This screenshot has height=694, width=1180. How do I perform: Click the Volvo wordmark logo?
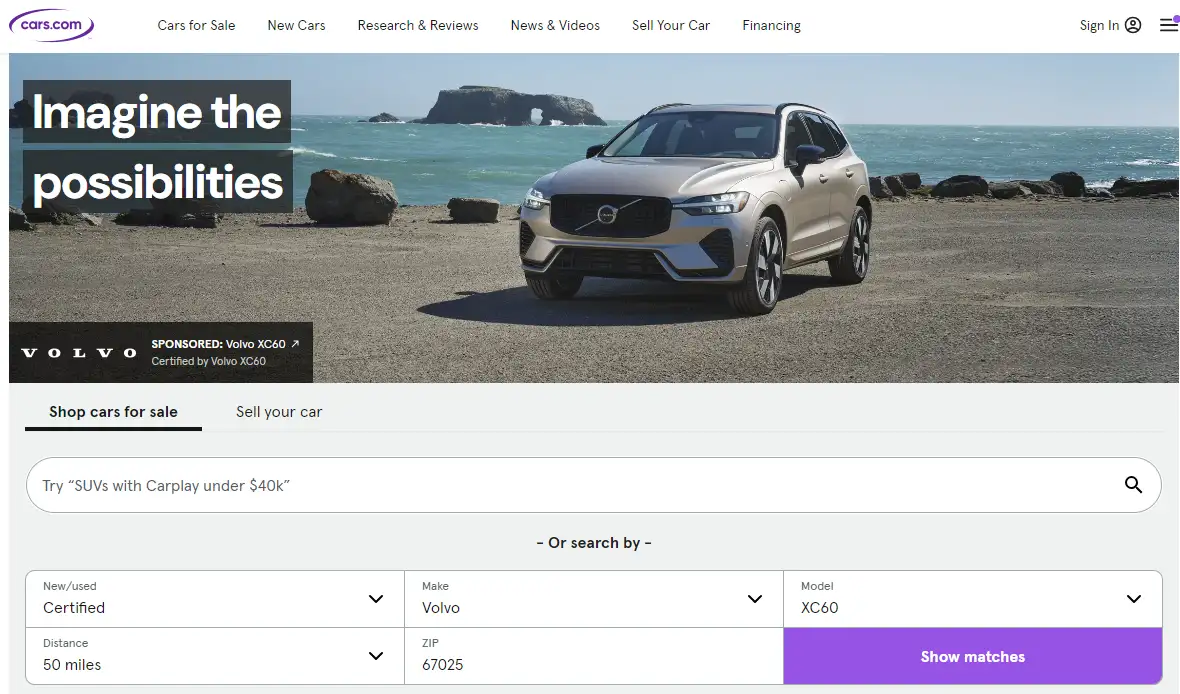(x=79, y=352)
